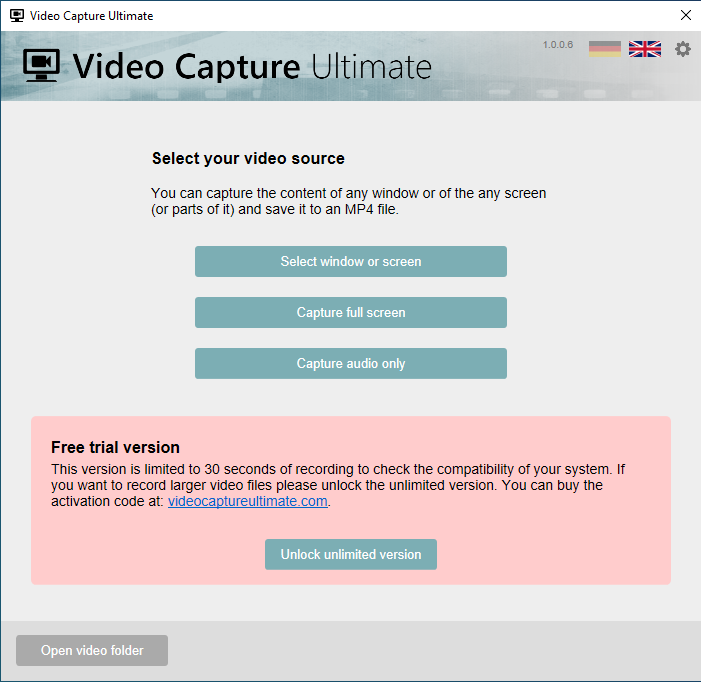Image resolution: width=701 pixels, height=682 pixels.
Task: Click the title bar app icon
Action: pos(17,16)
